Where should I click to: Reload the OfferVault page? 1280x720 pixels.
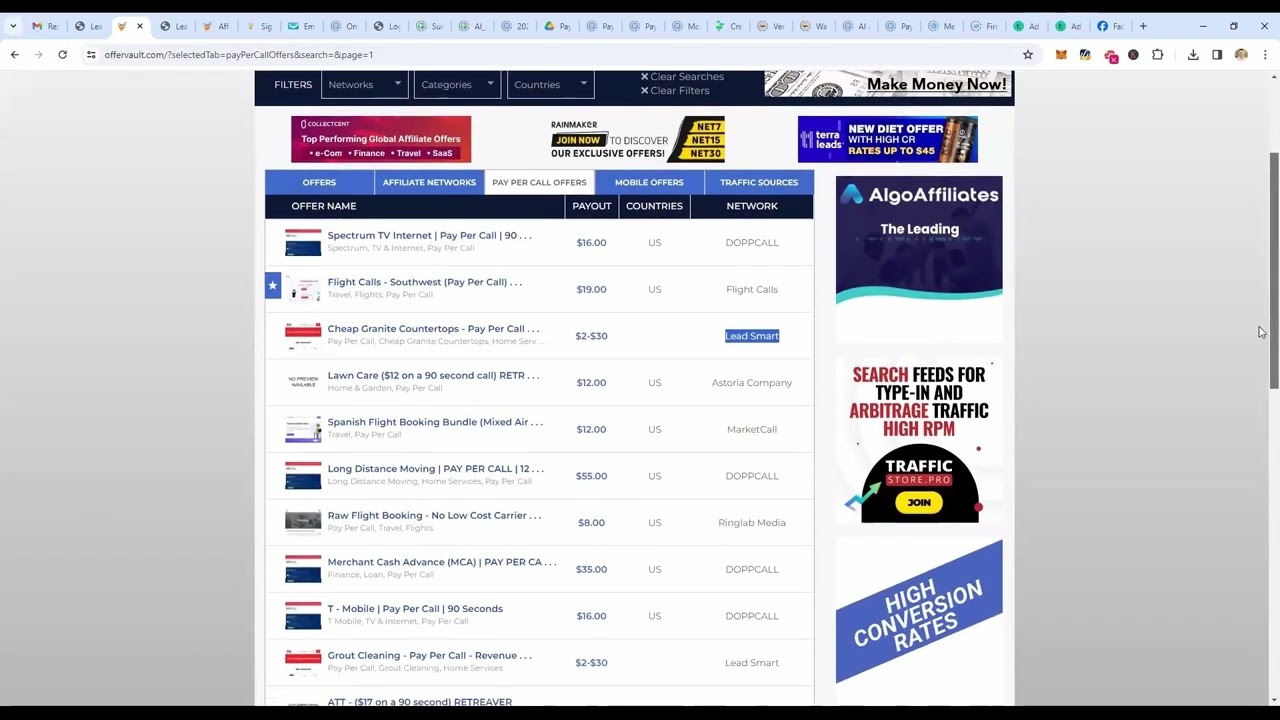(62, 55)
